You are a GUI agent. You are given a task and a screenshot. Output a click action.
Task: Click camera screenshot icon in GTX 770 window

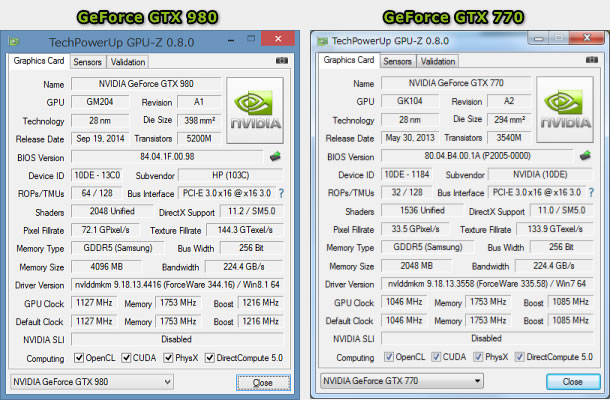click(x=592, y=60)
